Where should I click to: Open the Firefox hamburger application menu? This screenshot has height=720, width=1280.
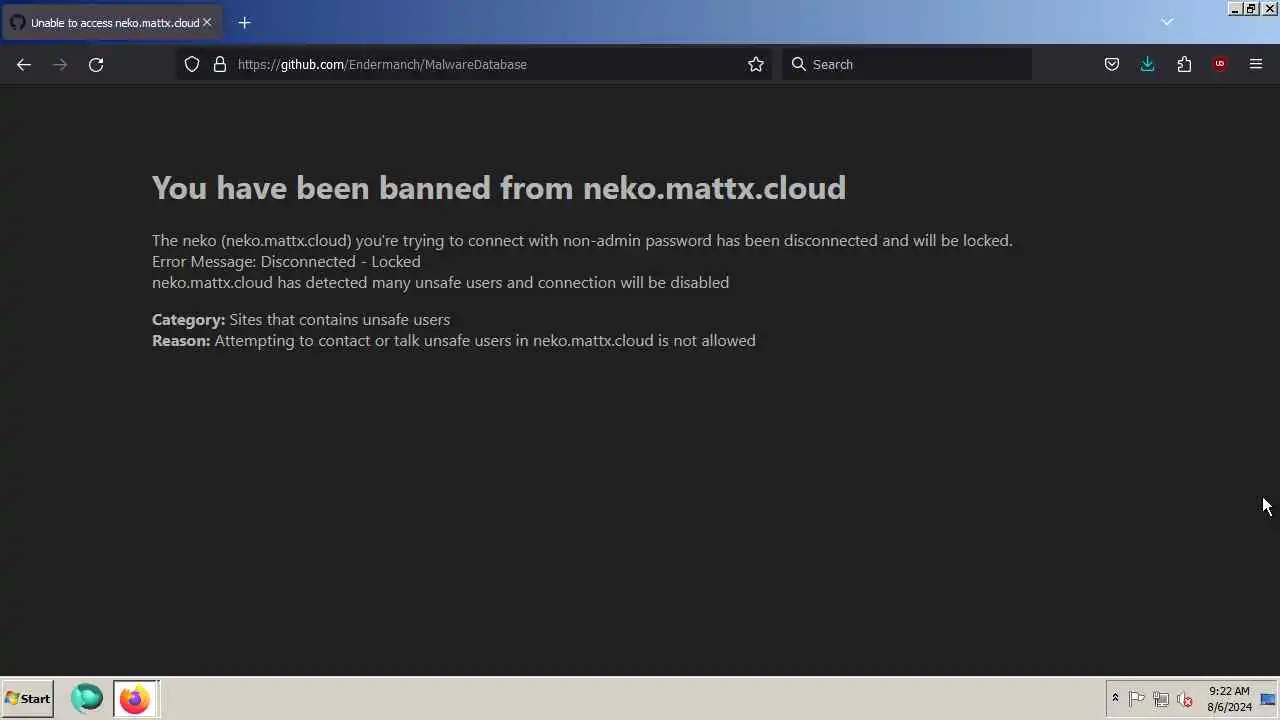point(1256,64)
